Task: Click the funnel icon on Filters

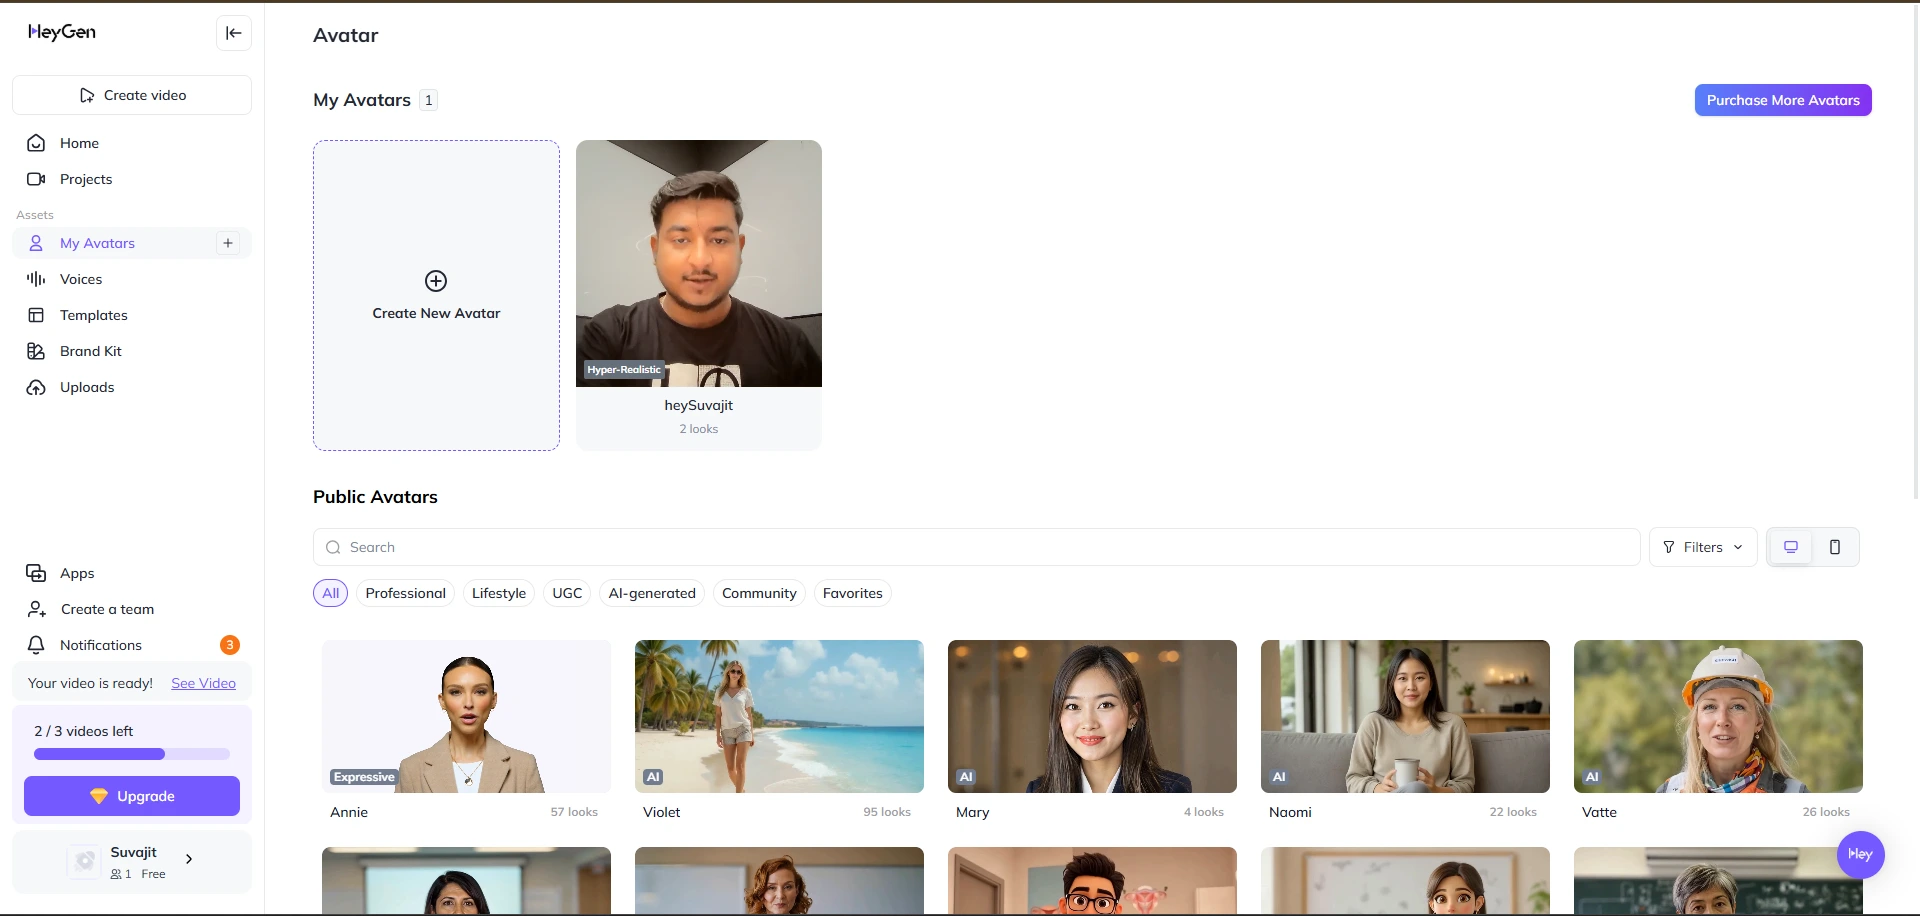Action: click(1668, 547)
